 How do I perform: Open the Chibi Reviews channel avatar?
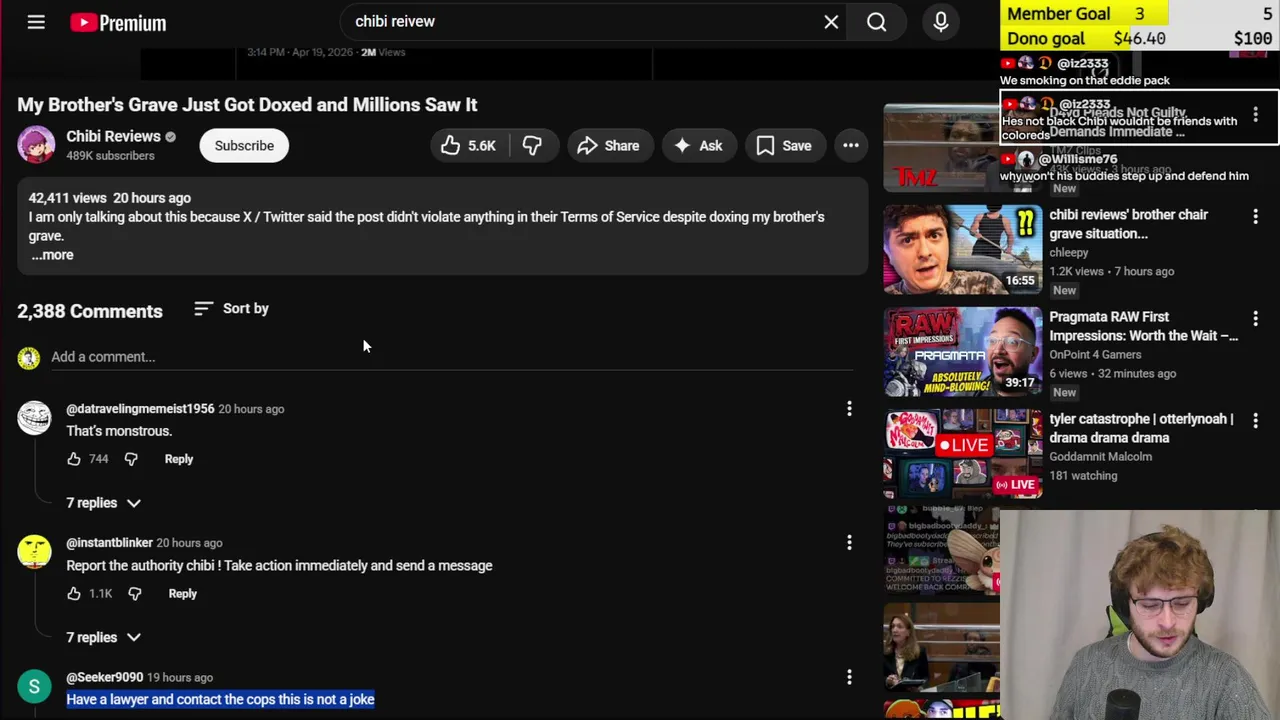[x=36, y=145]
